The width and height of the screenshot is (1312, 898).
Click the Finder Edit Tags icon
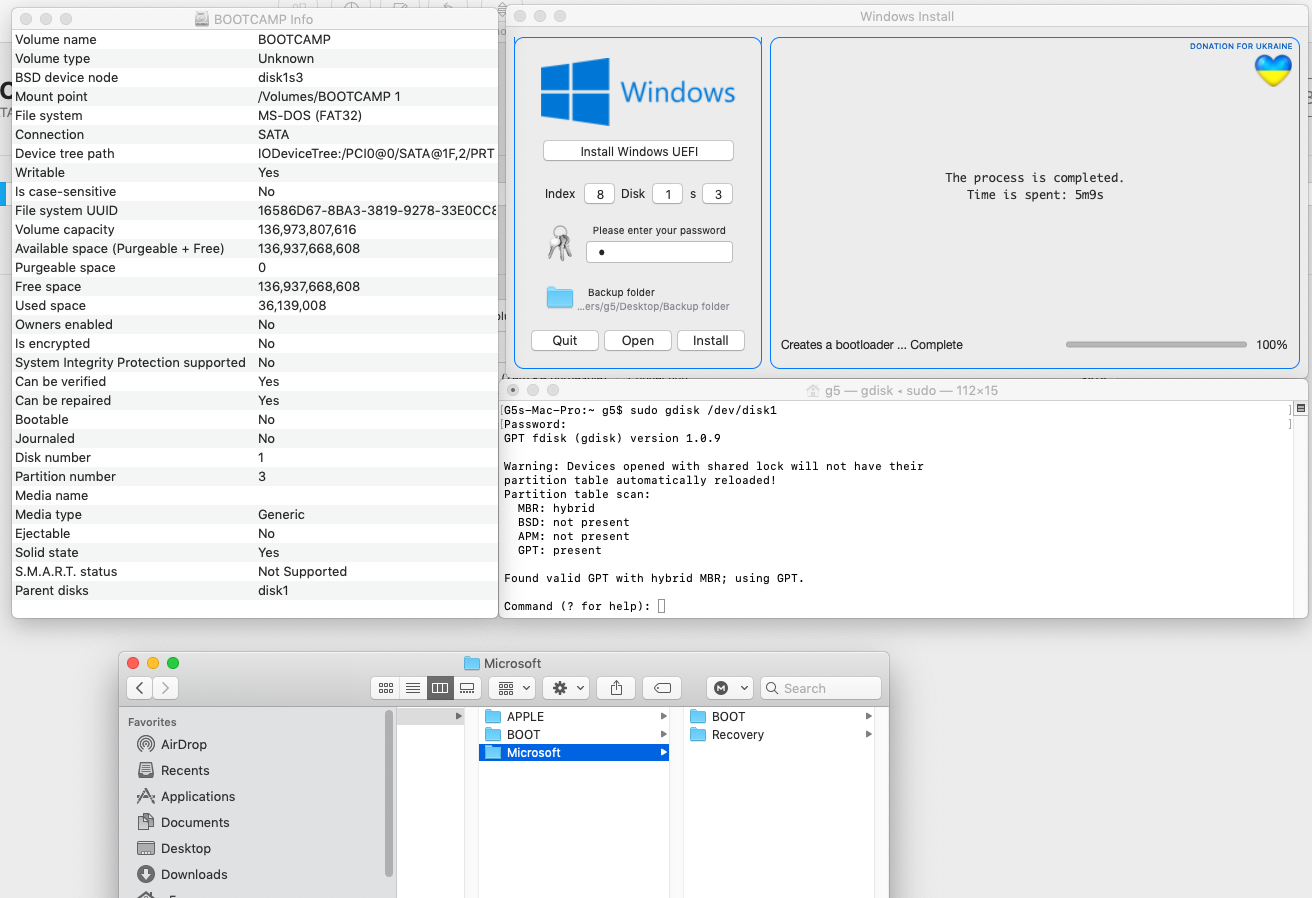point(661,688)
